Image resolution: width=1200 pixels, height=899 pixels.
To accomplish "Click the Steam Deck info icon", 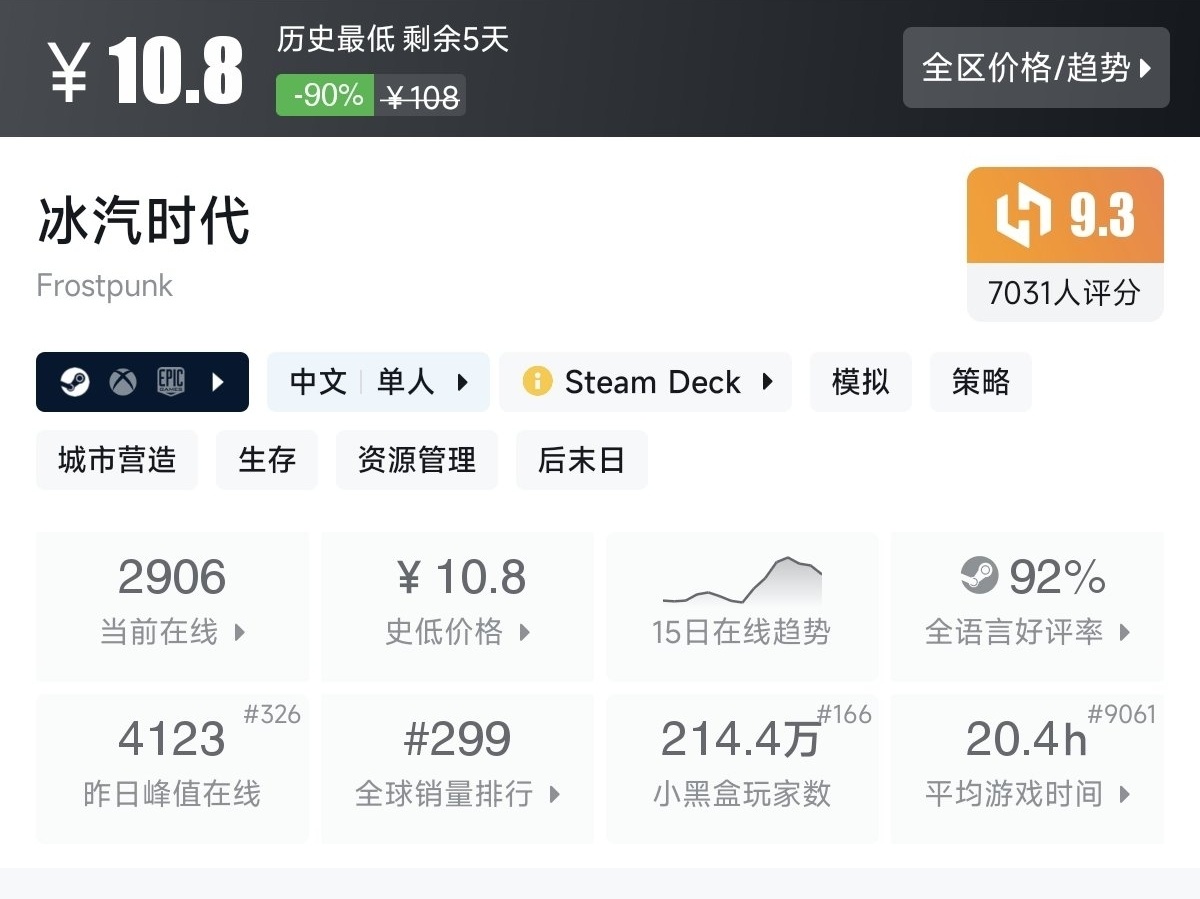I will click(537, 382).
